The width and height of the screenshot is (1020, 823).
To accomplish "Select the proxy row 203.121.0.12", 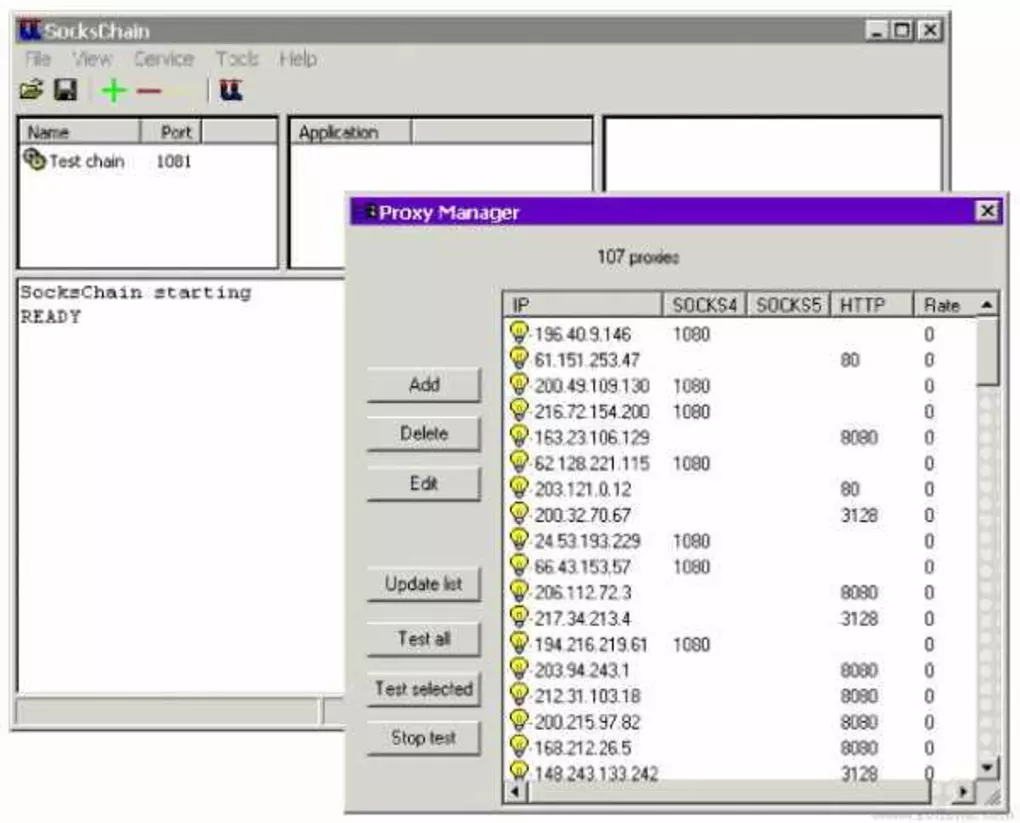I will coord(740,489).
